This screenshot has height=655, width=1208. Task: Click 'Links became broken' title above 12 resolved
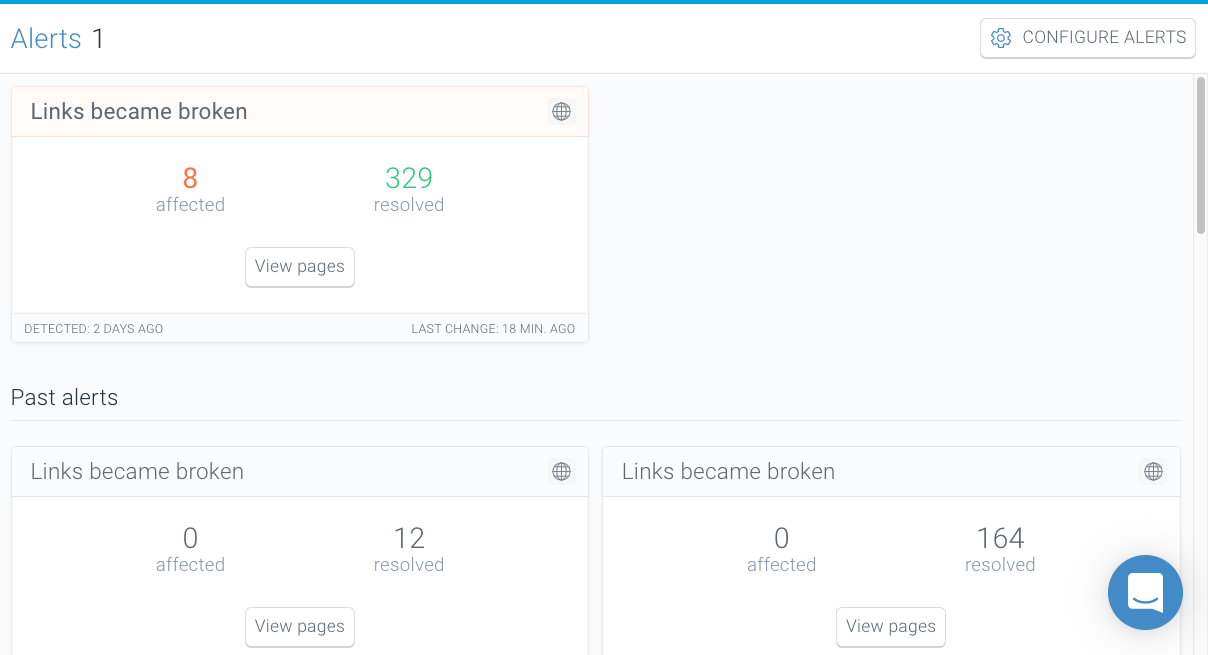[x=137, y=471]
